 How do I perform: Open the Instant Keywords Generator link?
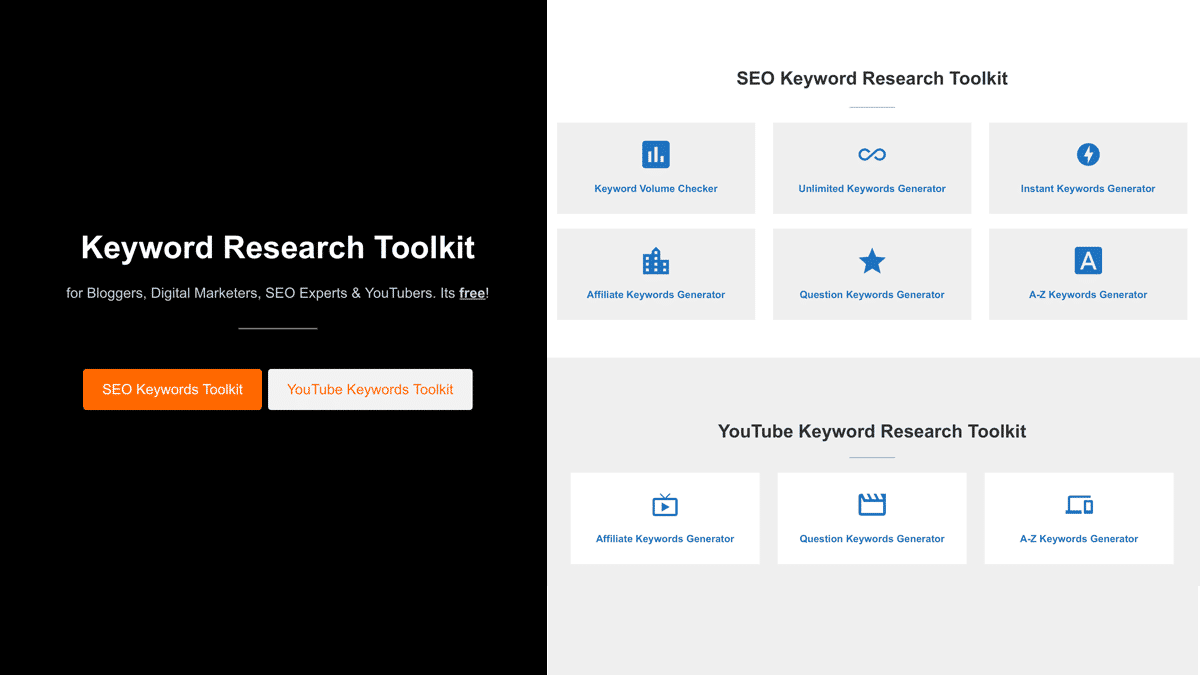pyautogui.click(x=1088, y=188)
